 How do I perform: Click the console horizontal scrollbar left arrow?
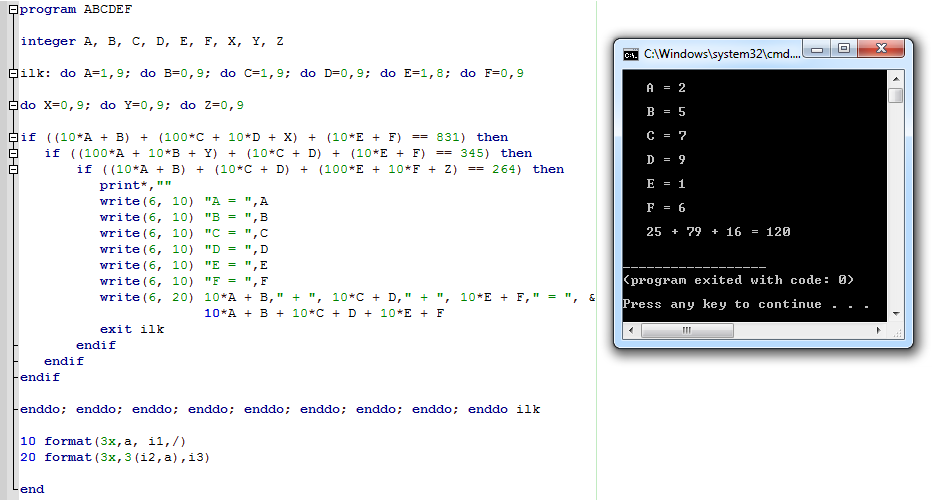pyautogui.click(x=631, y=330)
